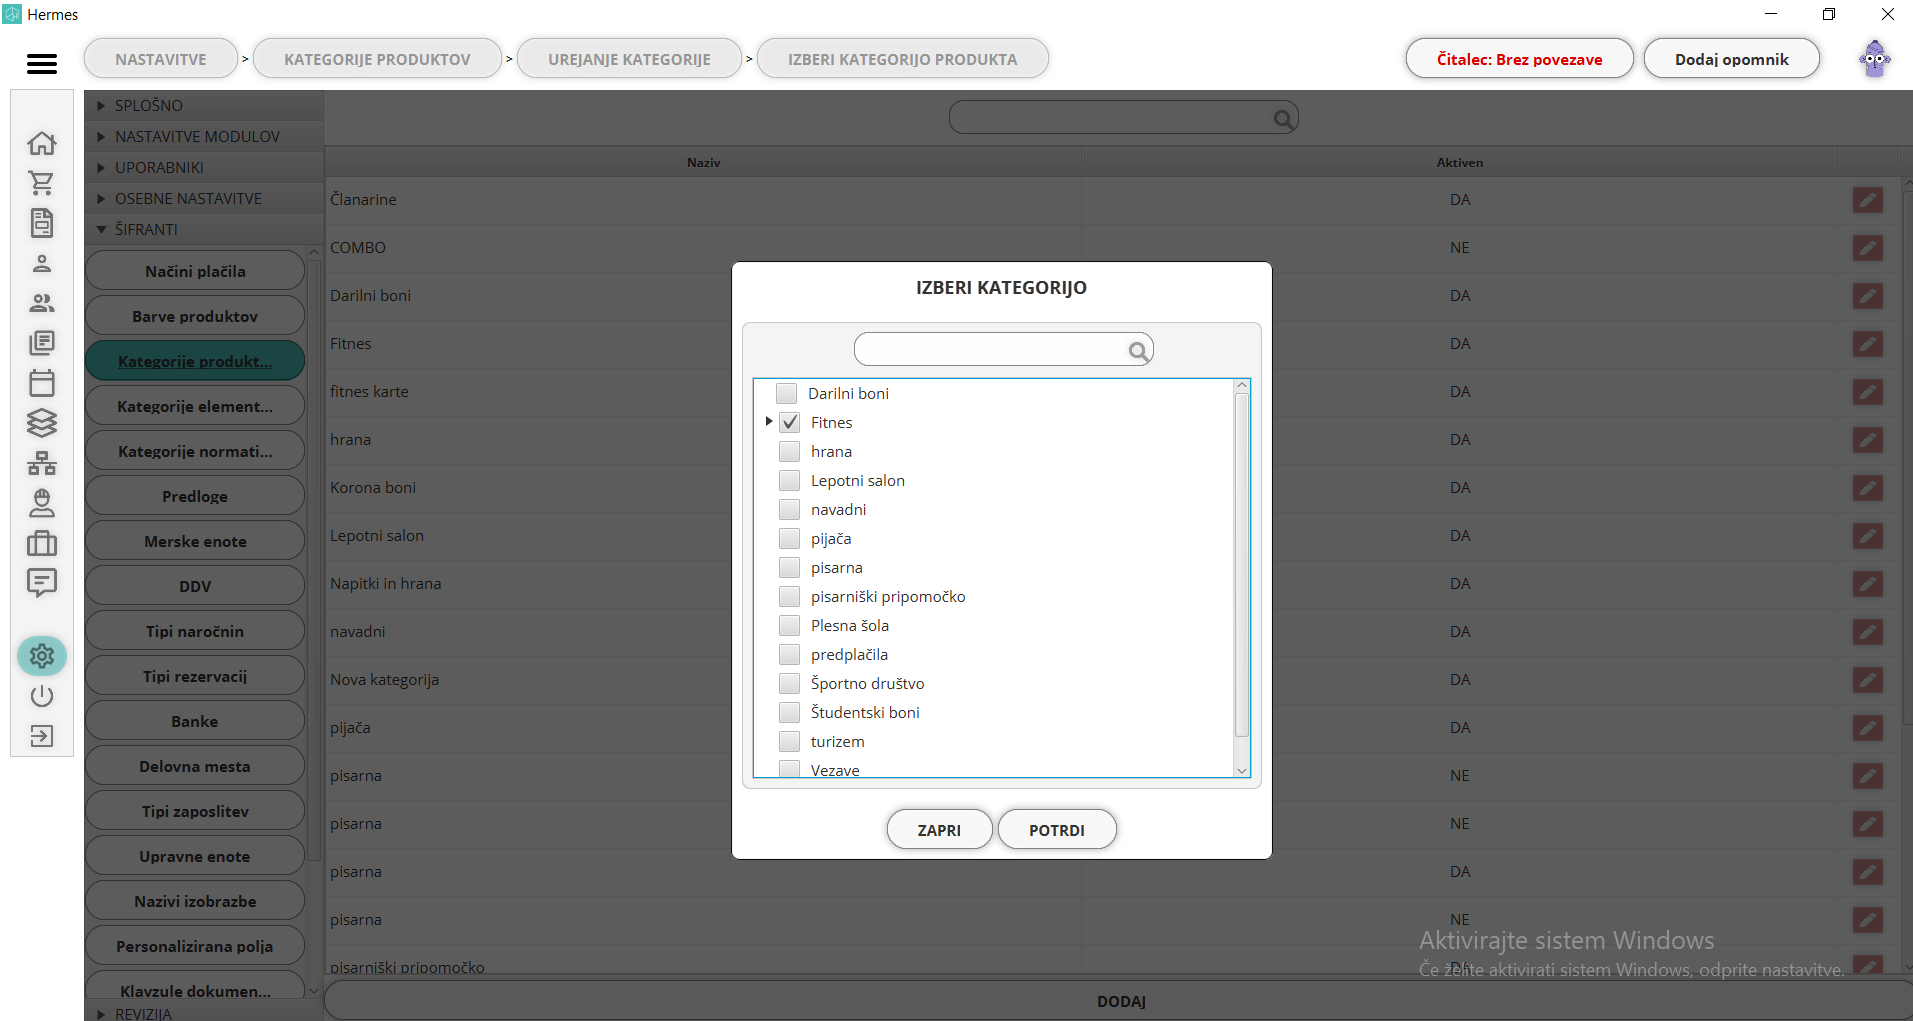This screenshot has width=1913, height=1021.
Task: Open the documents sidebar icon
Action: tap(42, 223)
